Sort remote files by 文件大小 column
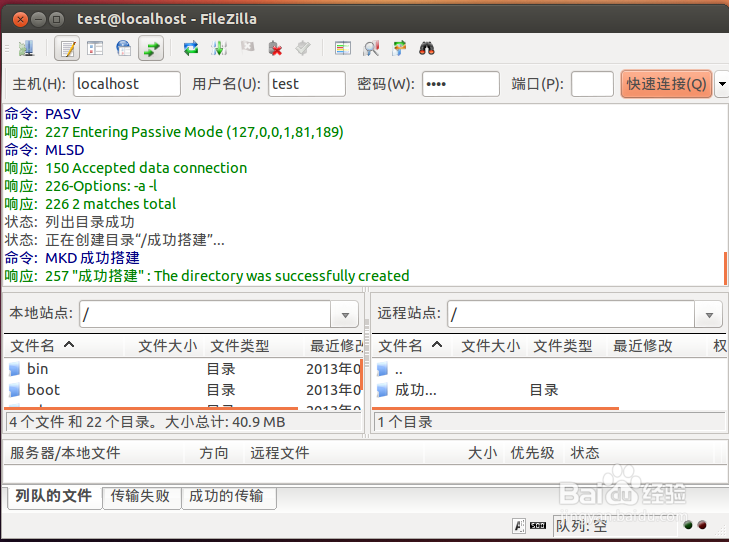This screenshot has width=729, height=542. (x=490, y=346)
